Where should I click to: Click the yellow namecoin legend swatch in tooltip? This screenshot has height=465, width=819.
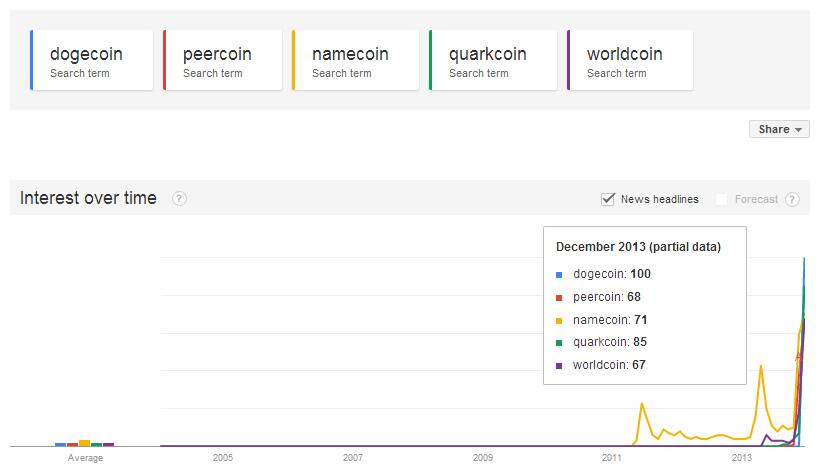tap(559, 320)
